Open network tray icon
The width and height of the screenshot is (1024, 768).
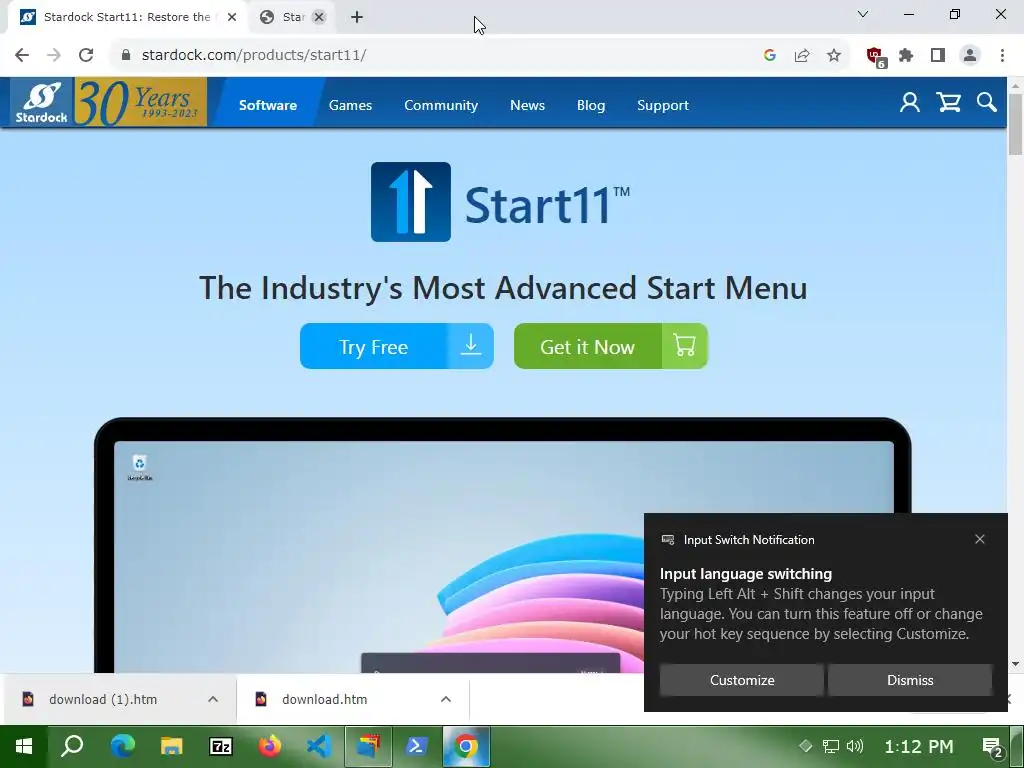(830, 746)
